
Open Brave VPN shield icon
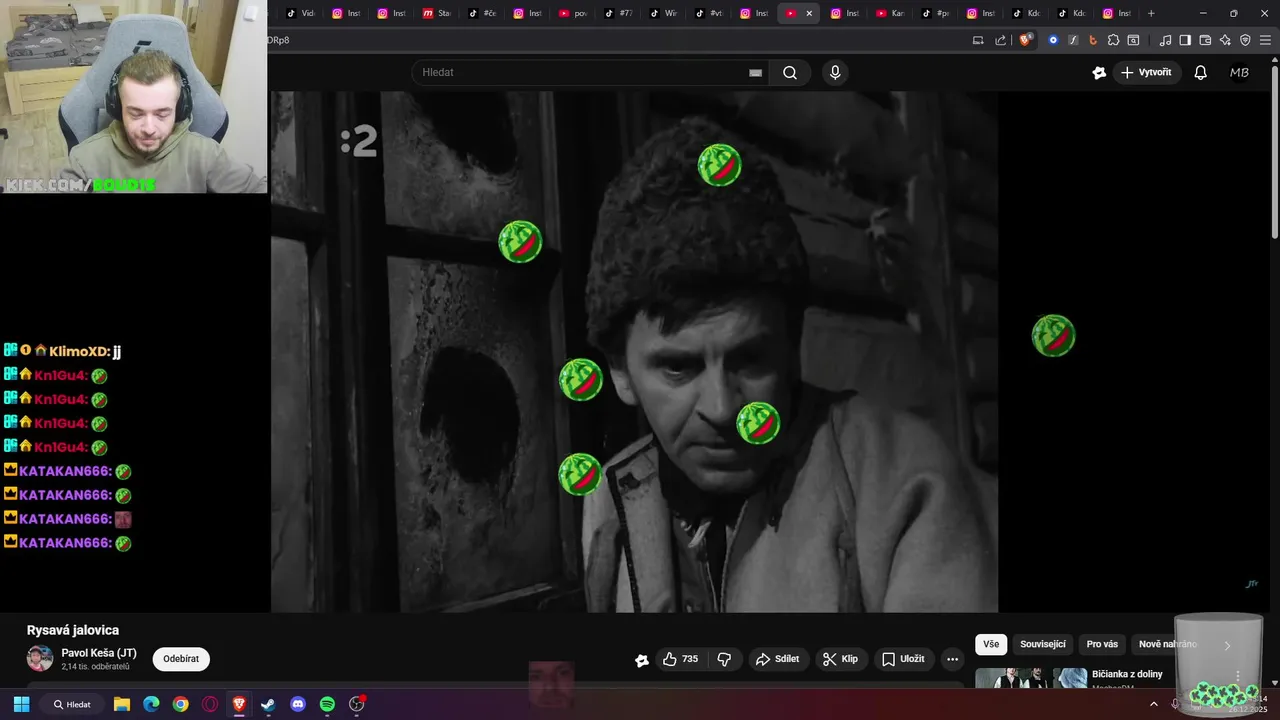pos(1245,40)
